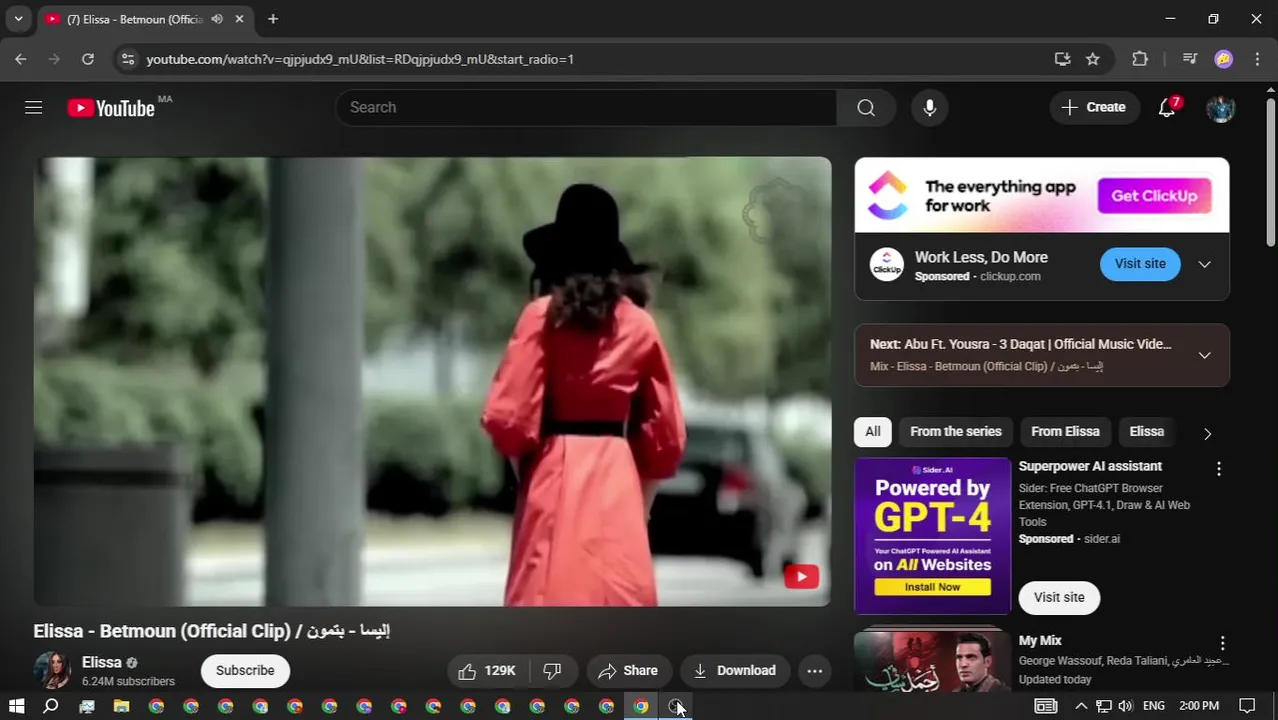The image size is (1278, 720).
Task: Open Chrome extensions puzzle icon
Action: coord(1140,59)
